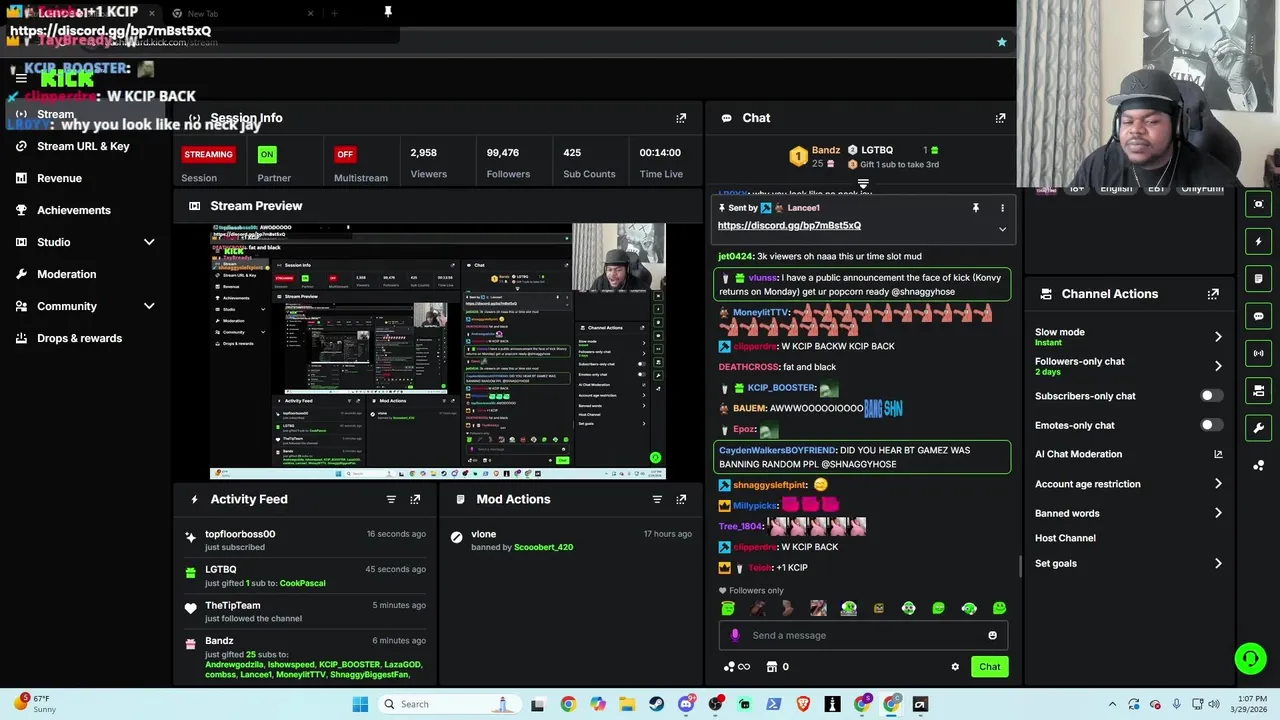Pop out the Session Info panel

681,118
